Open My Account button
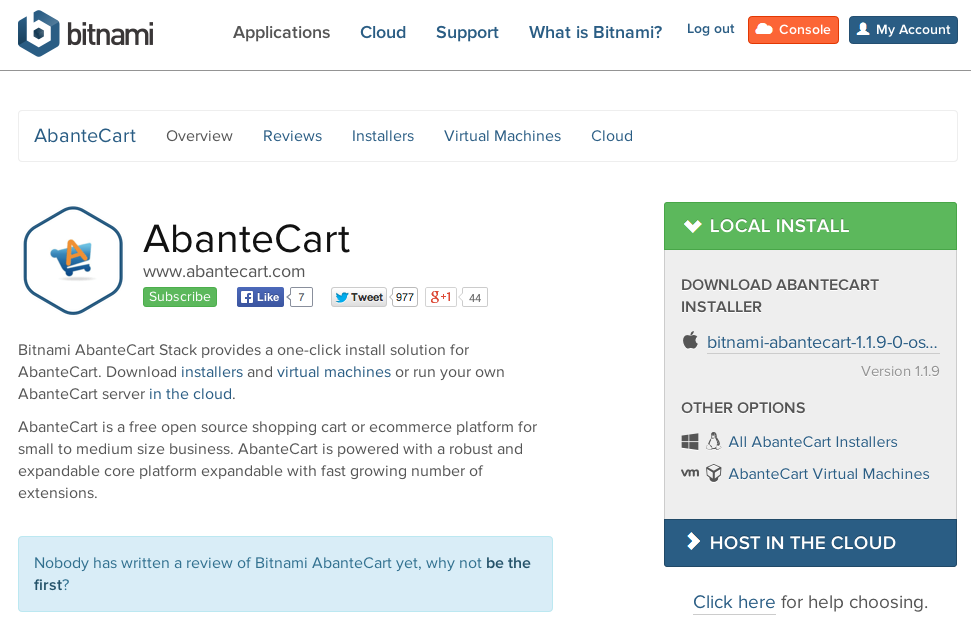Screen dimensions: 971x624 [x=903, y=30]
